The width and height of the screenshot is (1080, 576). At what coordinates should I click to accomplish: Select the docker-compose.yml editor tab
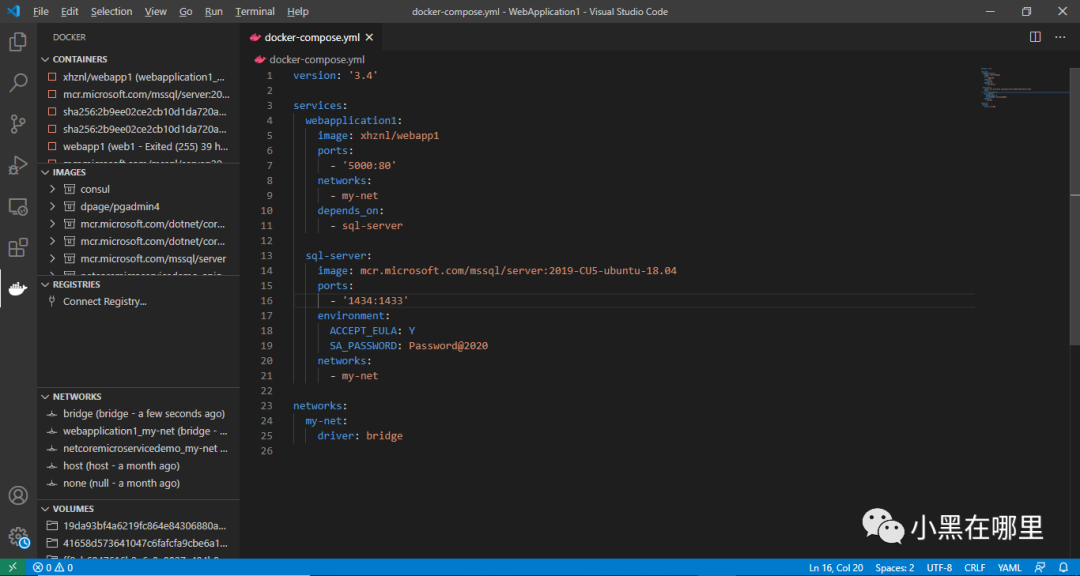[x=311, y=37]
